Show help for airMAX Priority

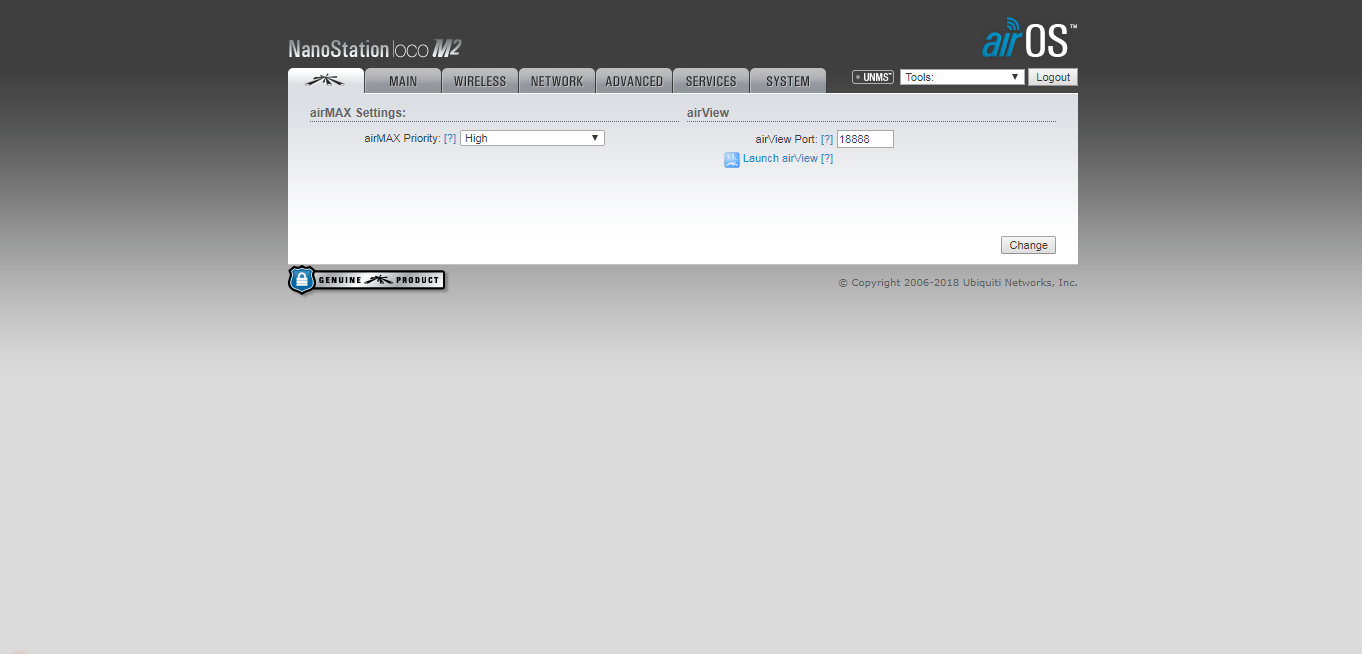tap(450, 139)
